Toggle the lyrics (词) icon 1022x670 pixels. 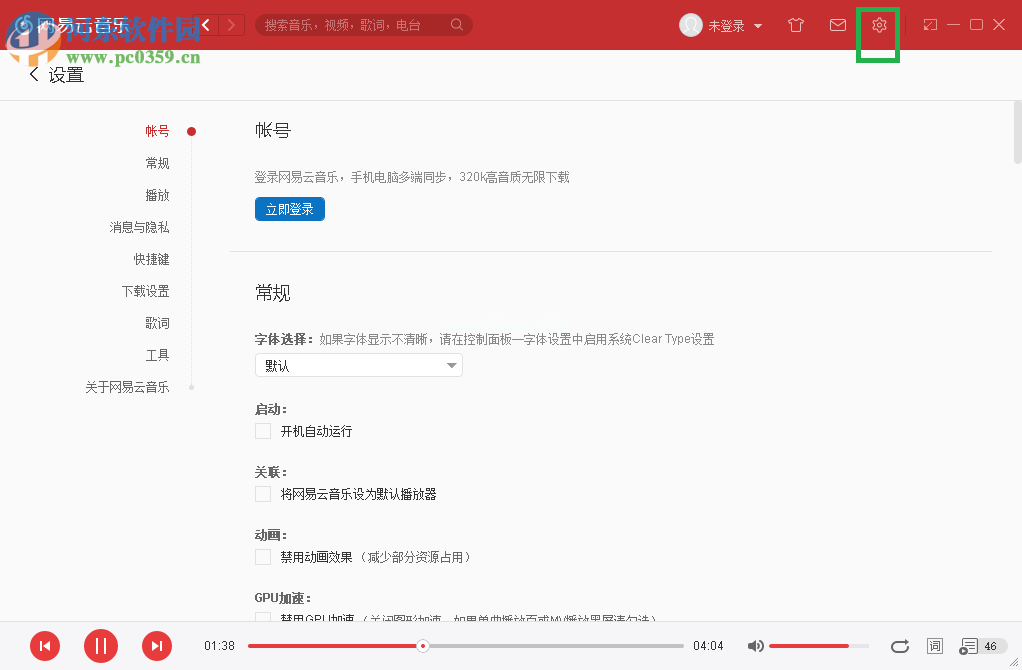(x=934, y=646)
